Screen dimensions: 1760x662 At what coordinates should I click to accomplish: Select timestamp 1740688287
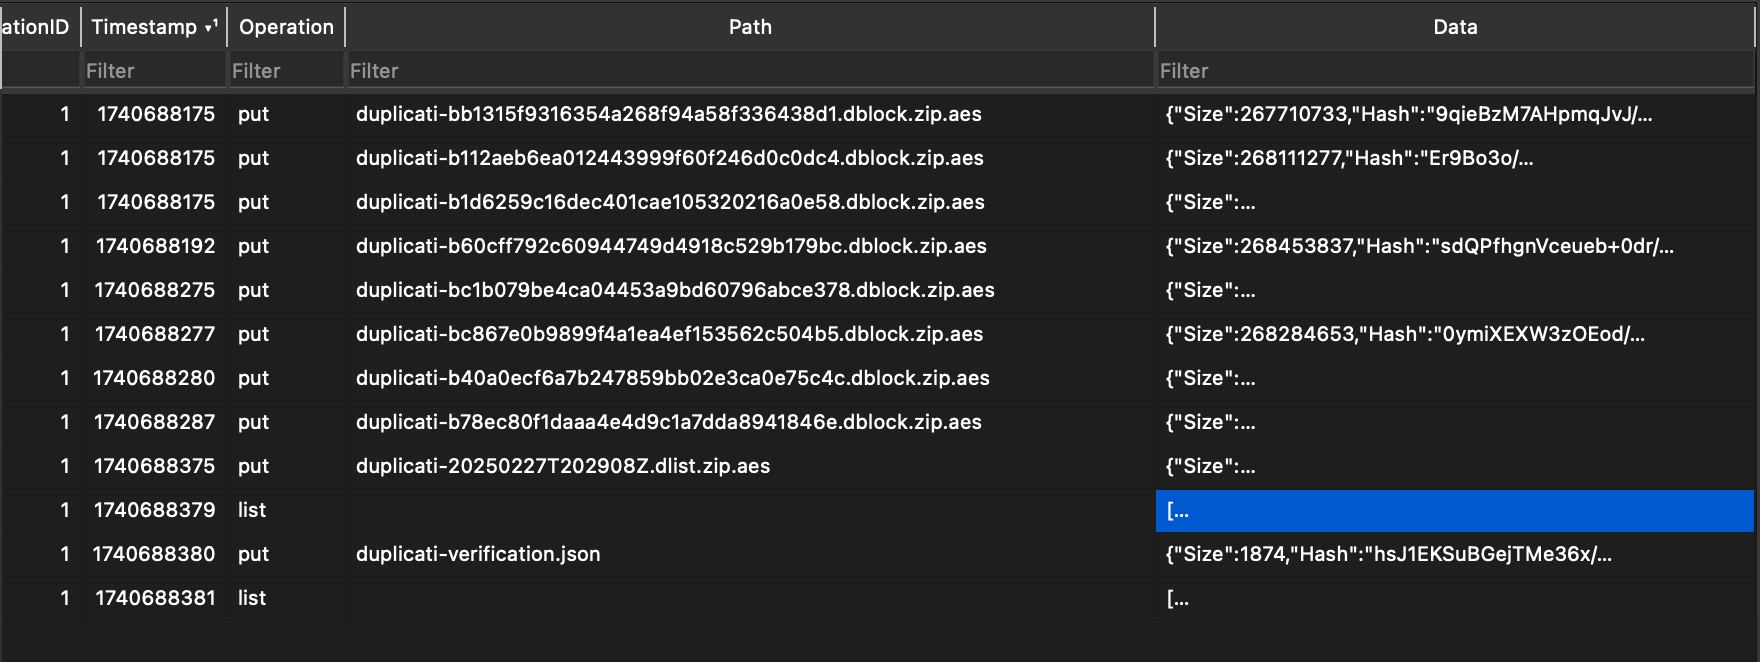155,422
